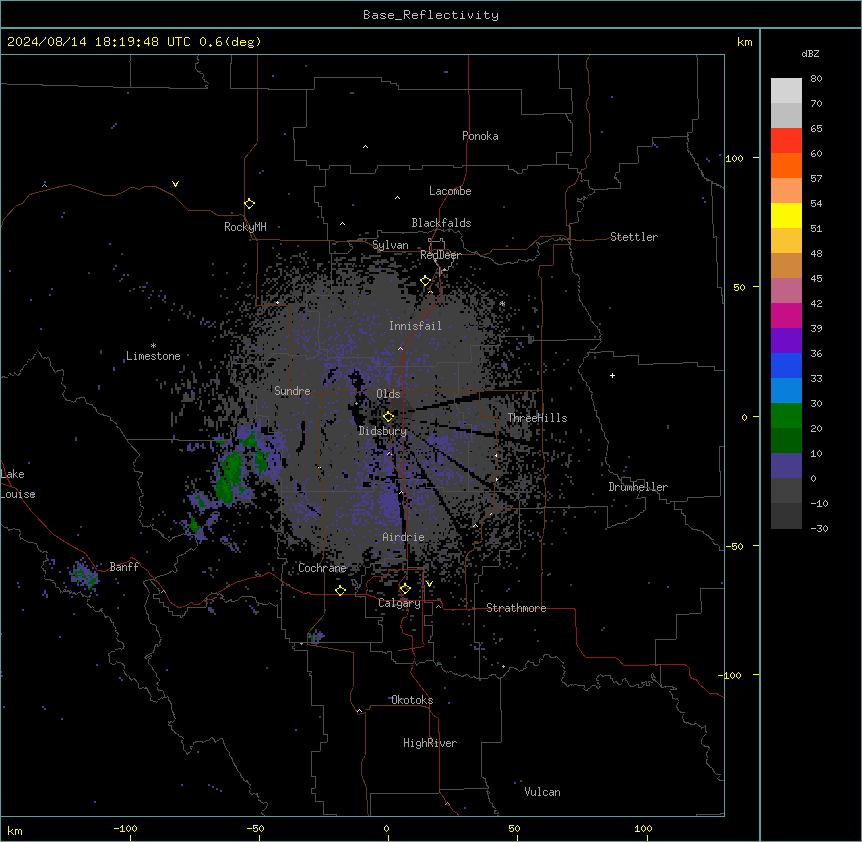The height and width of the screenshot is (842, 862).
Task: Click the 65 value on the dBZ scale
Action: tap(816, 129)
